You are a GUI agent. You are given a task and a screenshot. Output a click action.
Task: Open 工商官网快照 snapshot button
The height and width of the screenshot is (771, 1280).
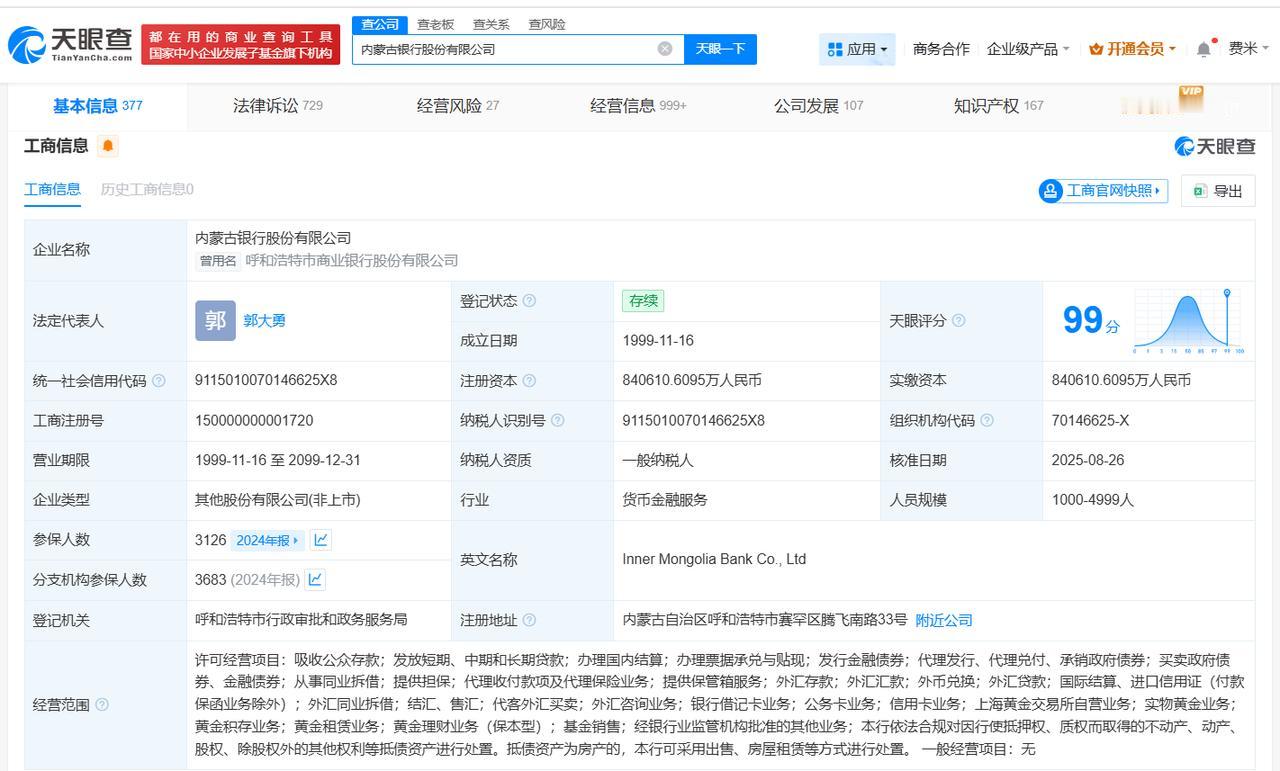(x=1104, y=191)
